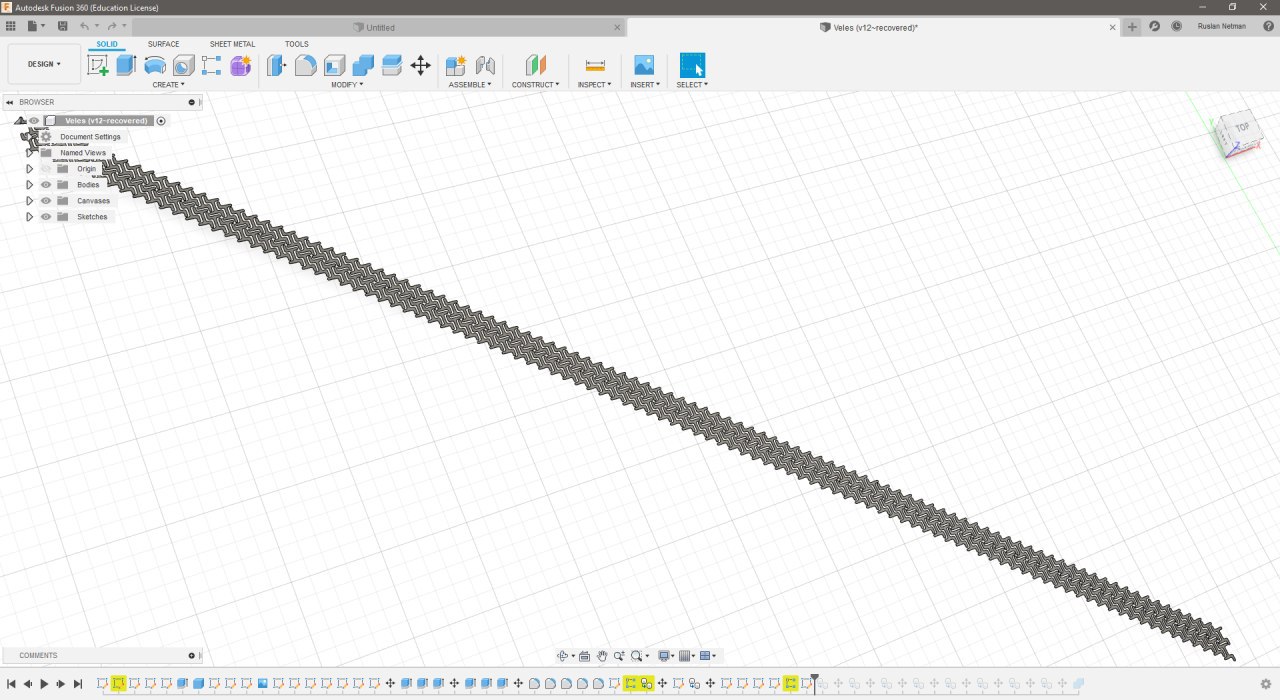The height and width of the screenshot is (700, 1280).
Task: Select the Insert image icon
Action: click(644, 66)
